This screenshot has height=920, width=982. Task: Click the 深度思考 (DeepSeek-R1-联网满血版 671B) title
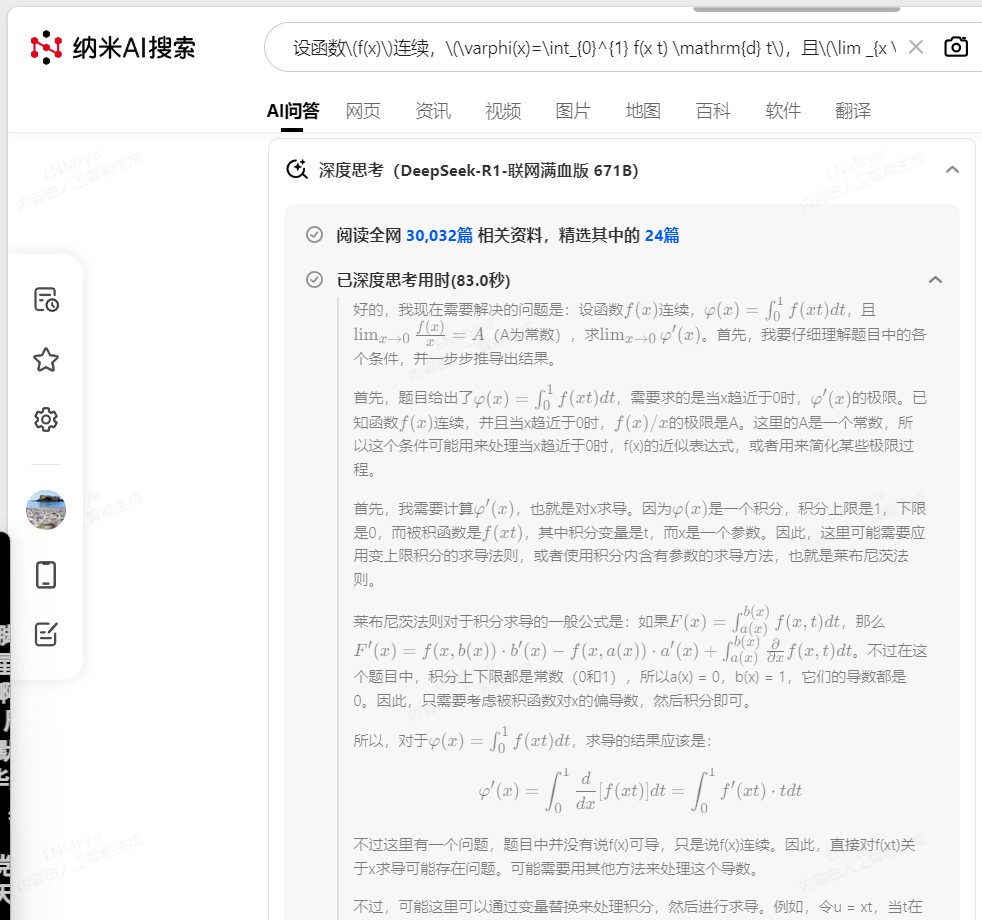click(x=478, y=170)
